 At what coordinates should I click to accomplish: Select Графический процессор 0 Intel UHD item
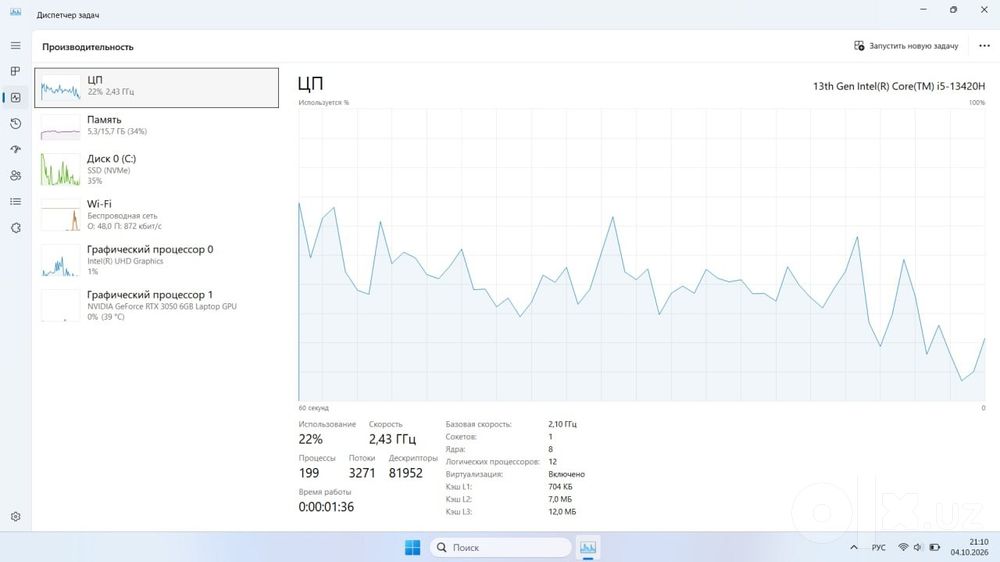coord(156,261)
